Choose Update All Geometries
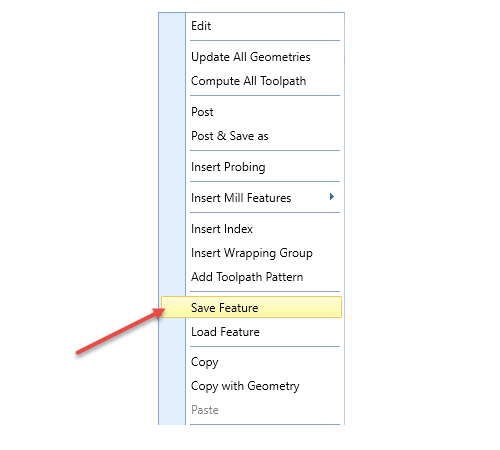 click(x=251, y=57)
